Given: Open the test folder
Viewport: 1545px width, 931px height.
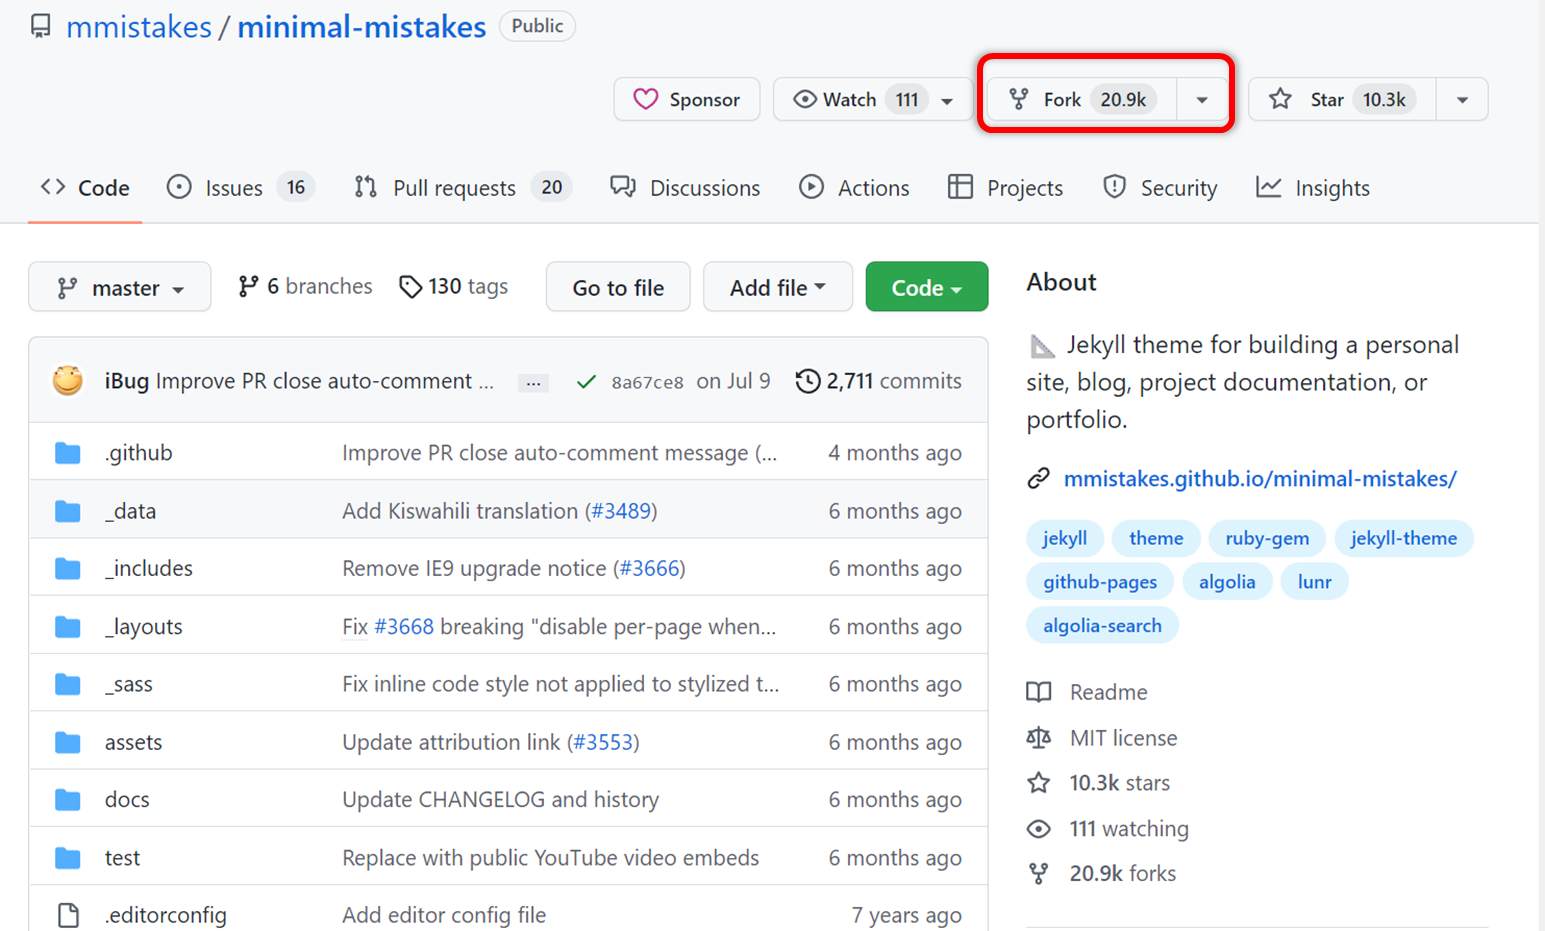Looking at the screenshot, I should point(122,857).
